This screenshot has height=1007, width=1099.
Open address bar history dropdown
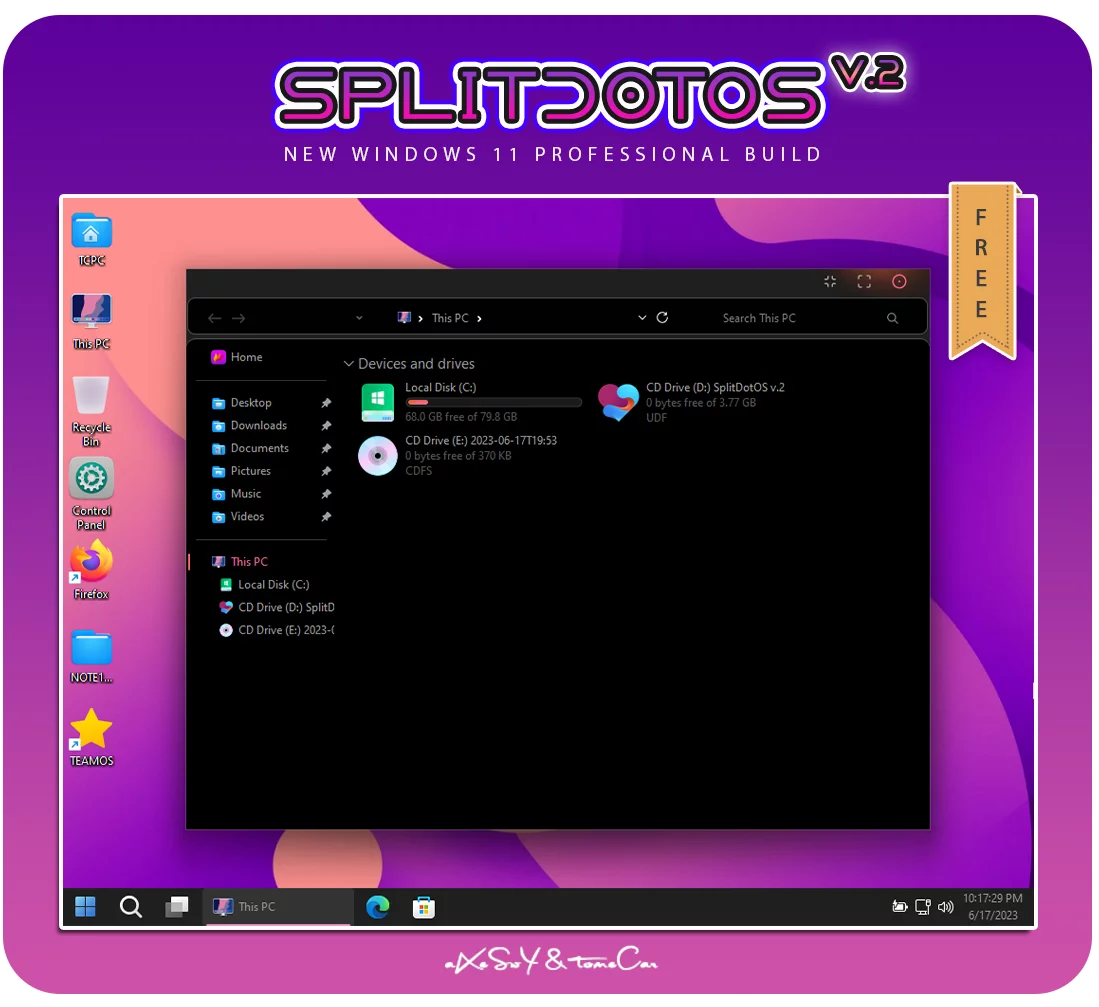click(x=642, y=317)
